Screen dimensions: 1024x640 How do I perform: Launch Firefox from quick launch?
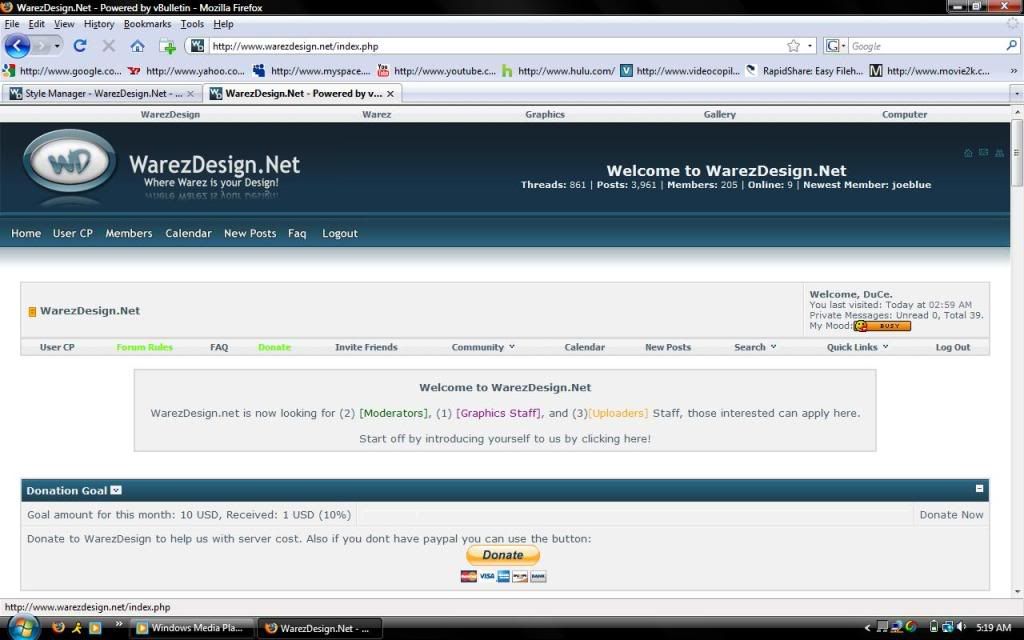point(58,628)
